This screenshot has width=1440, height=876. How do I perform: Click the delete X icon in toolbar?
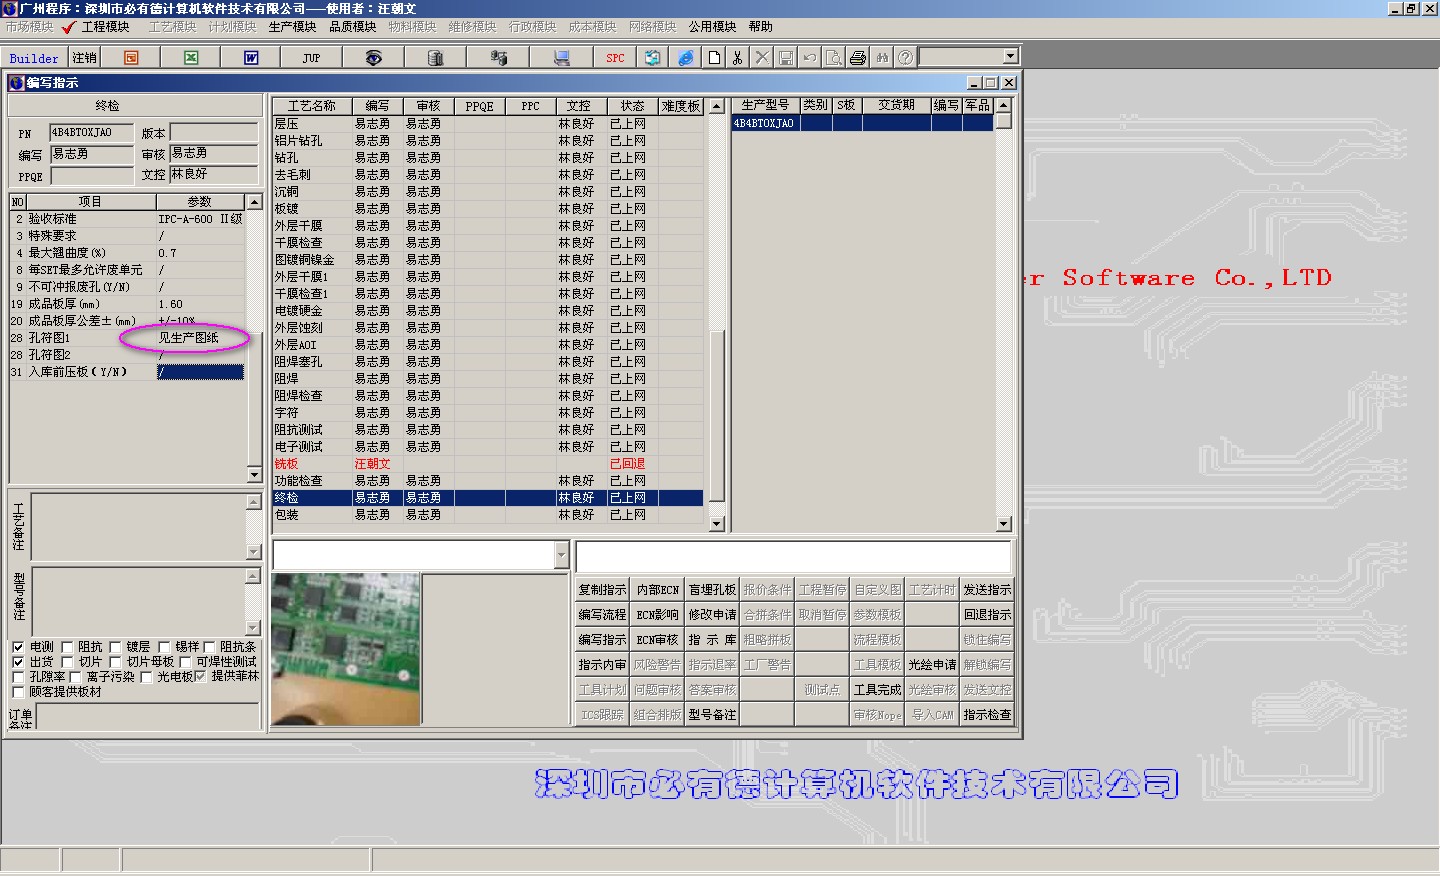[x=762, y=58]
